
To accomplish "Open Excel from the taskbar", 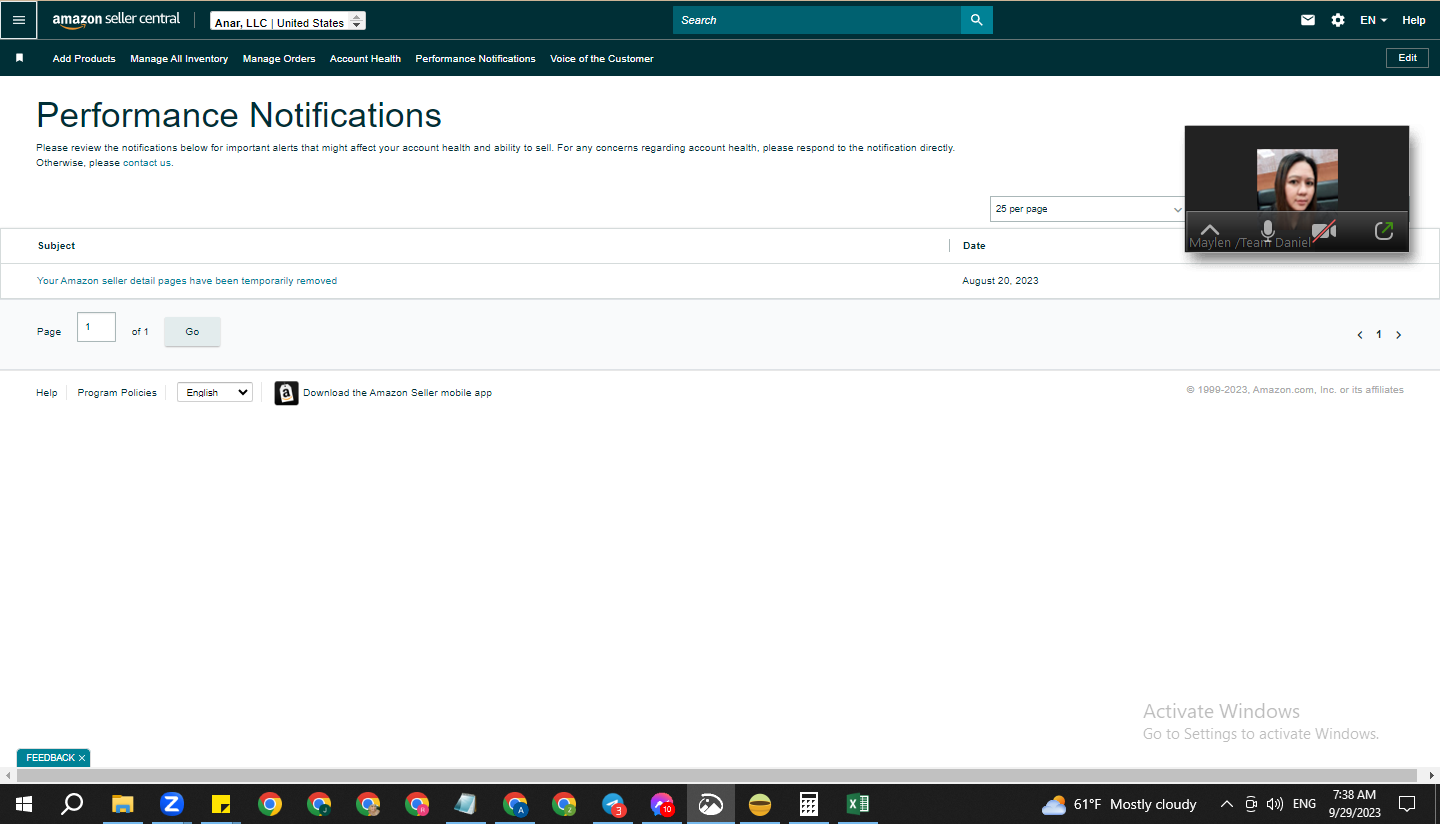I will coord(858,804).
